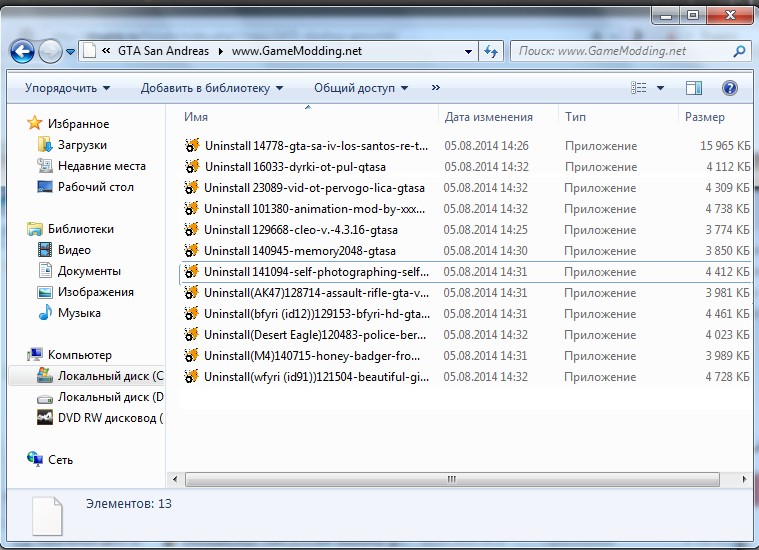The height and width of the screenshot is (550, 759).
Task: Click icon of Uninstall(wfyri (id91)) file
Action: [x=192, y=376]
